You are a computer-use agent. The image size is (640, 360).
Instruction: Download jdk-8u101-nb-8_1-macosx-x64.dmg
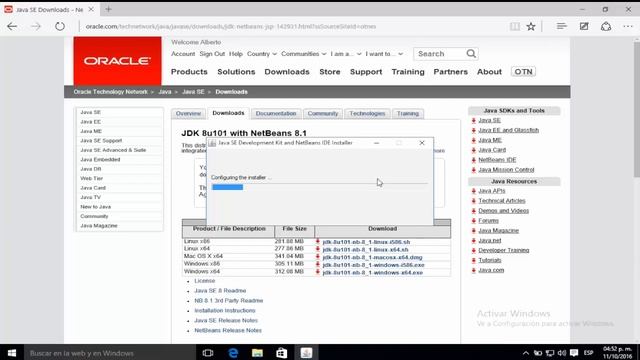tap(372, 257)
